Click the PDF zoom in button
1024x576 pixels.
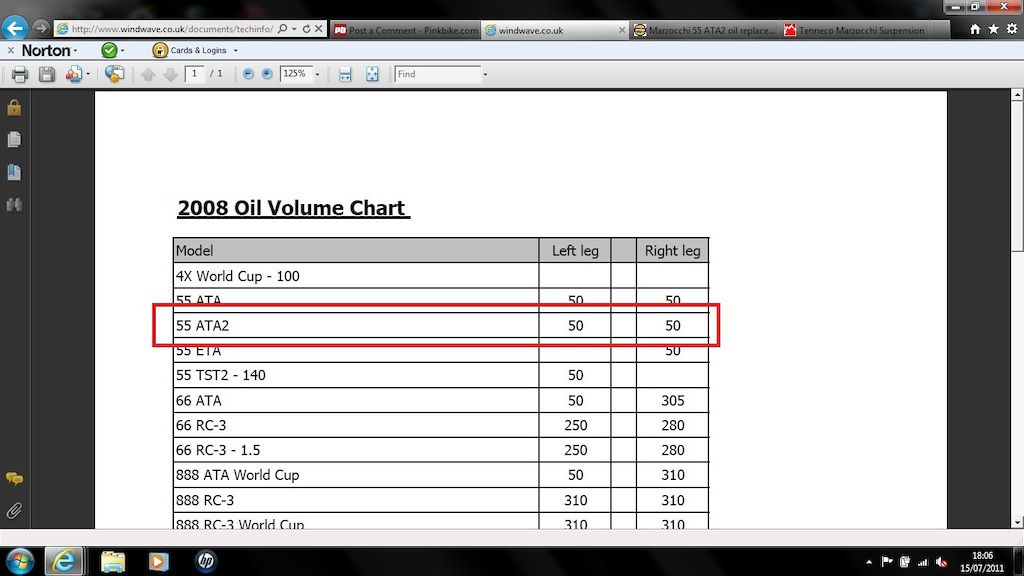(x=267, y=74)
